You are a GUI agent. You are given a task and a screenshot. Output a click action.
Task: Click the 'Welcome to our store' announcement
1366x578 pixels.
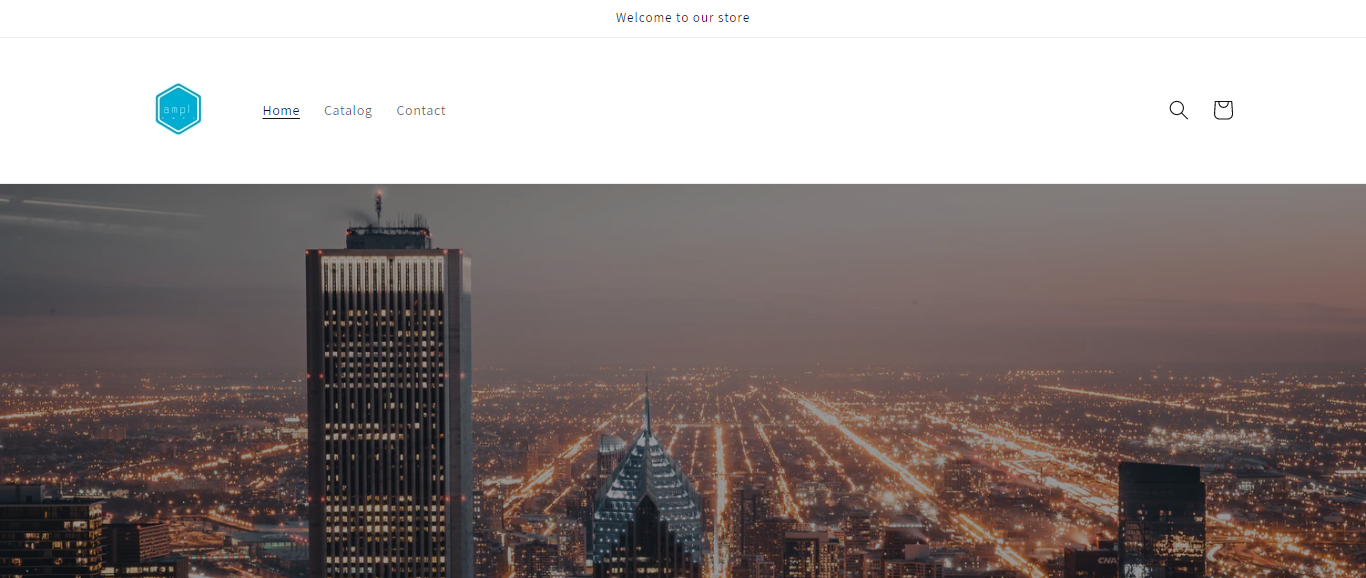coord(683,18)
